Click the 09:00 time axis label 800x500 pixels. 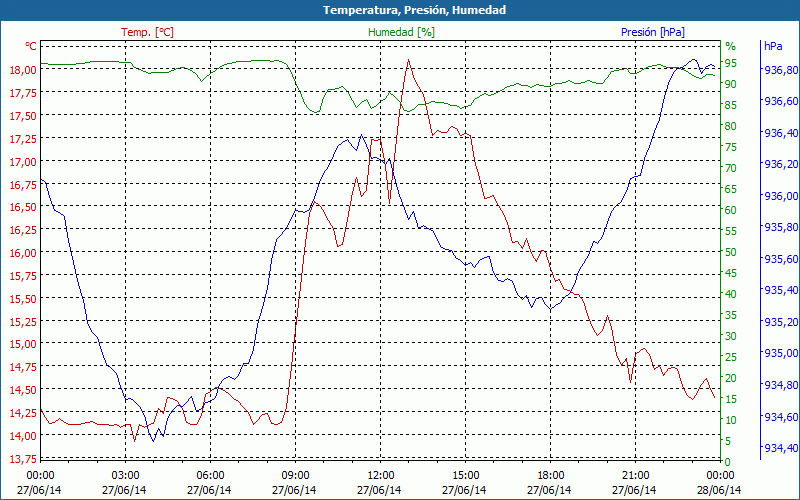tap(295, 475)
